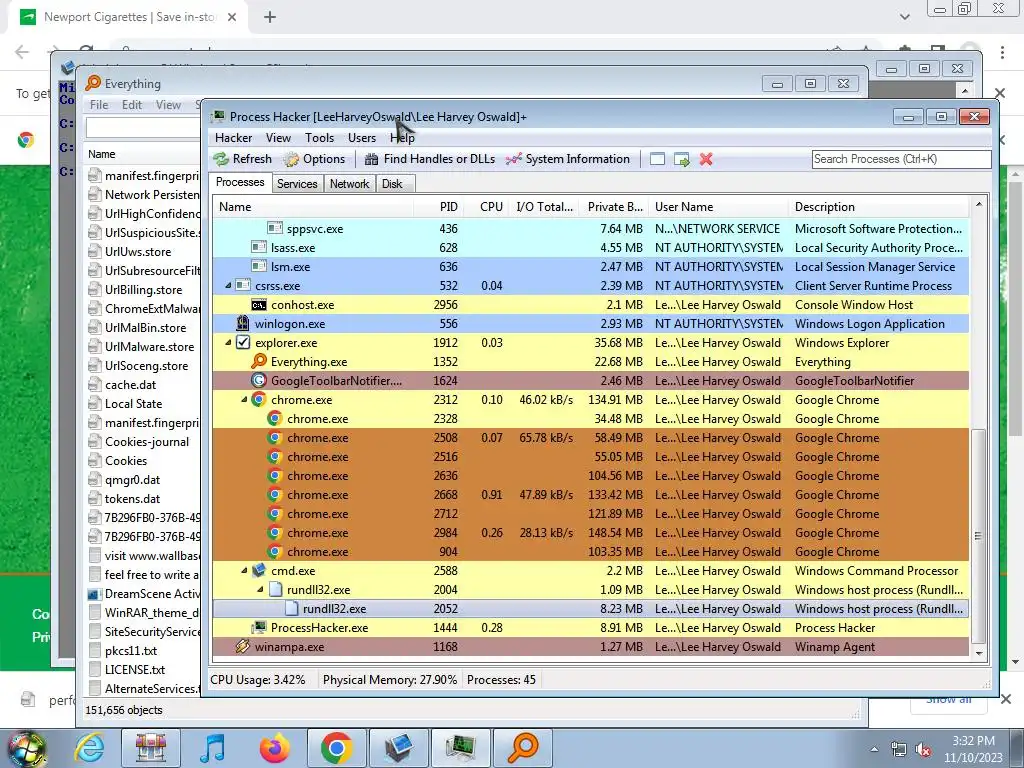Click Find Handles or DLLs
The width and height of the screenshot is (1024, 768).
tap(430, 159)
